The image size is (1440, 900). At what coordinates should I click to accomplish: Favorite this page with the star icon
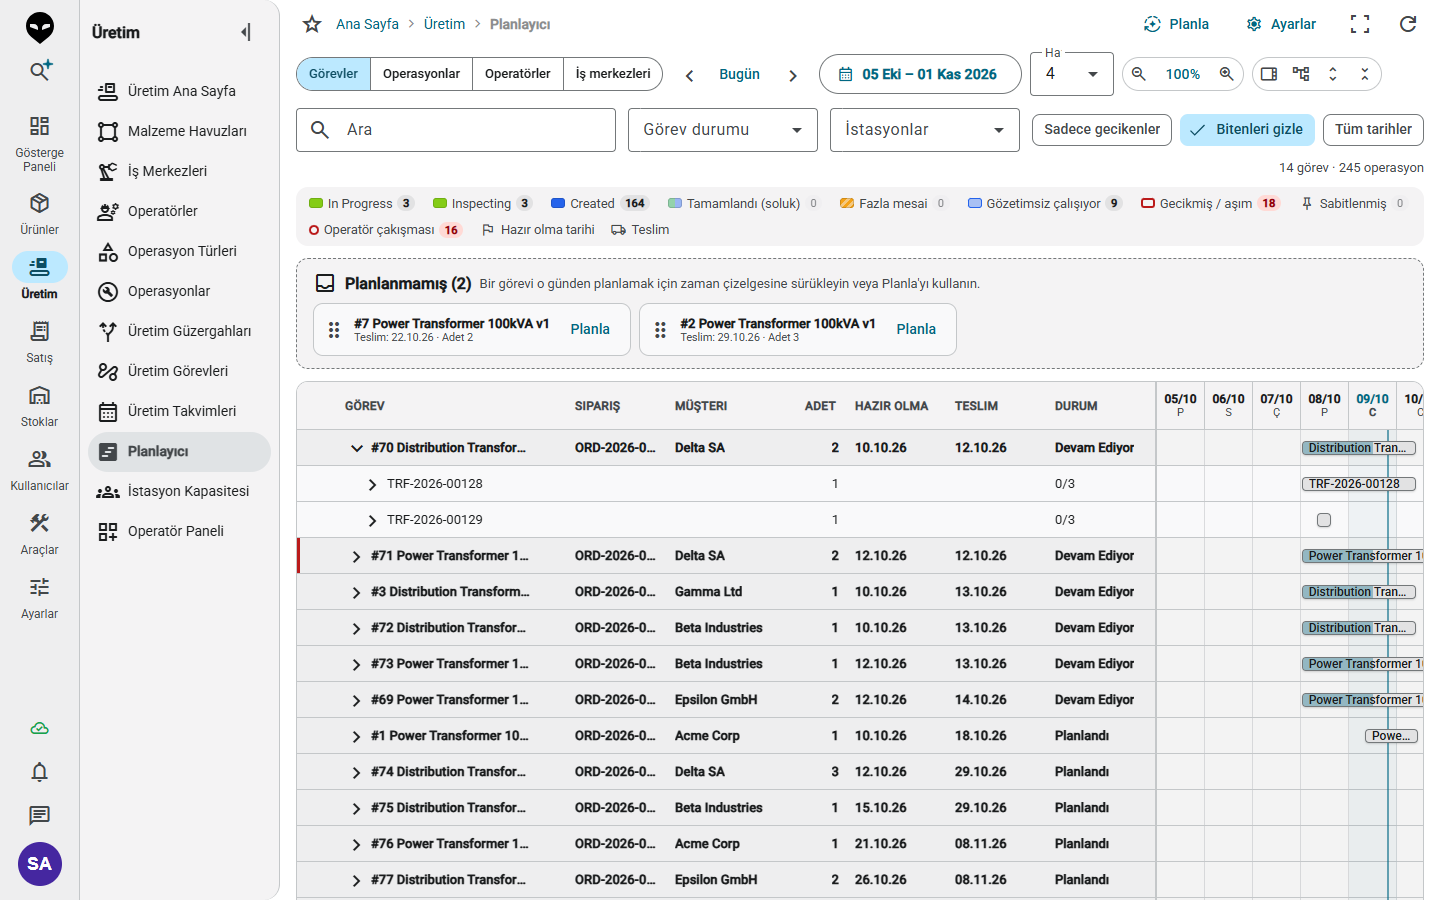312,24
